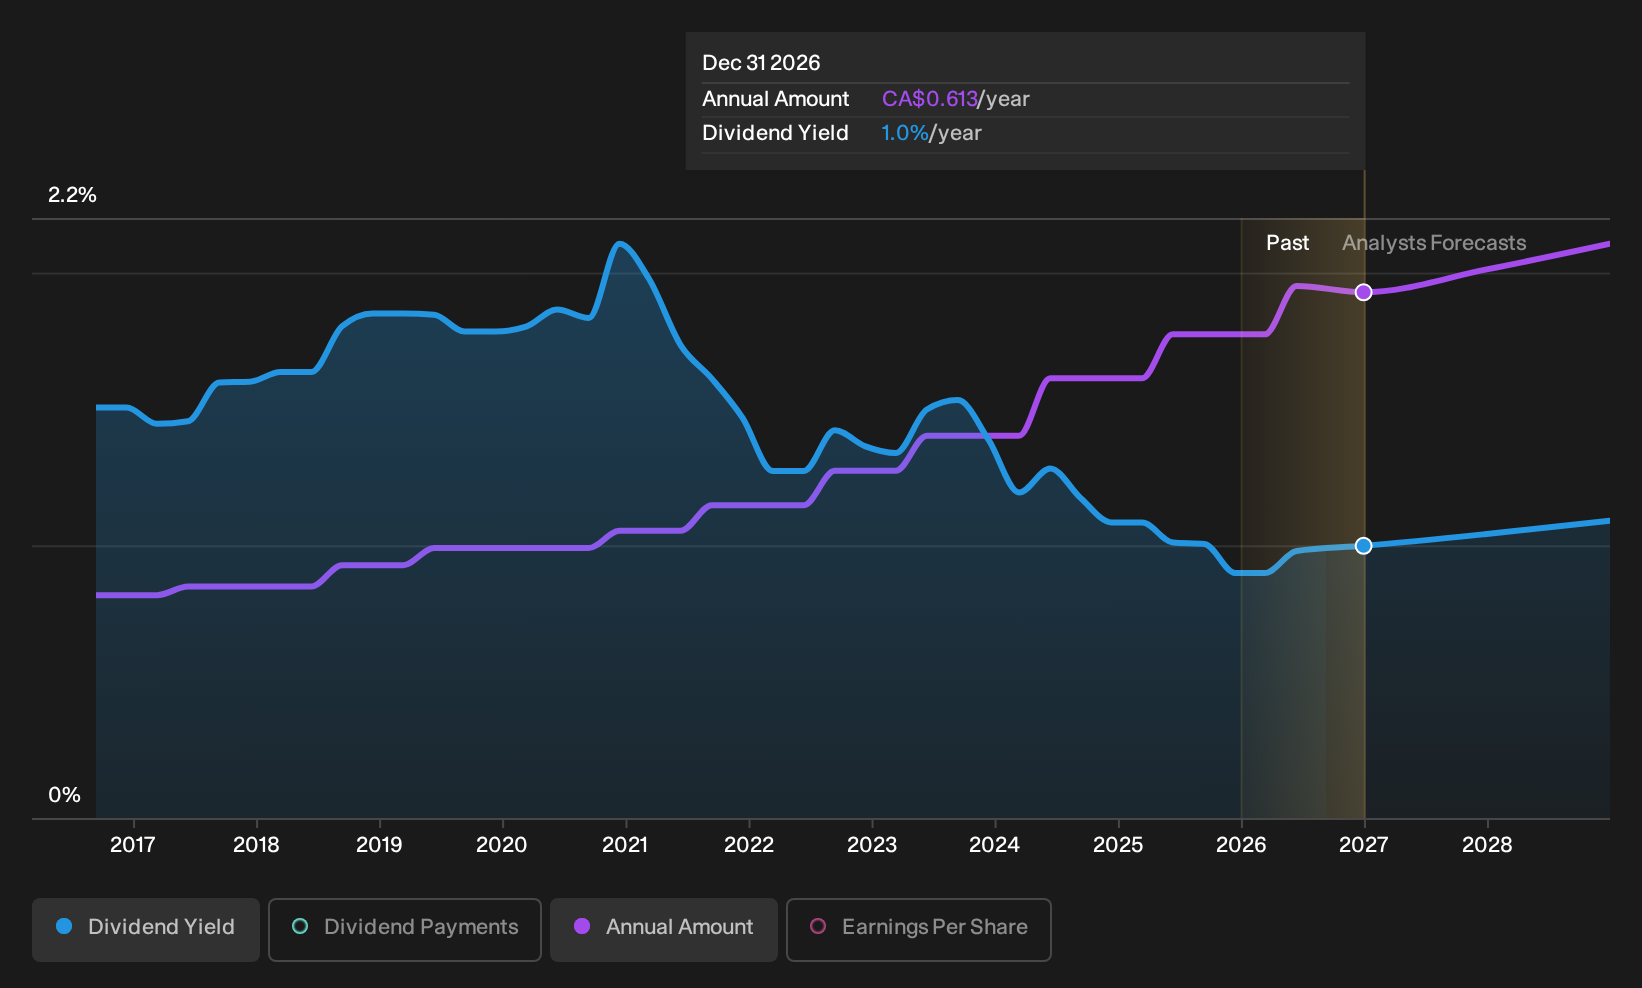Viewport: 1642px width, 988px height.
Task: Click the 2024 x-axis year label
Action: click(994, 845)
